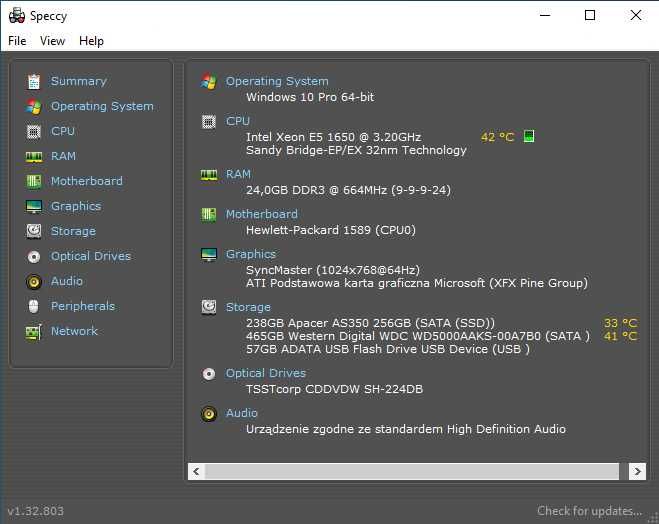The width and height of the screenshot is (659, 524).
Task: Click the left arrow of horizontal scrollbar
Action: coord(196,471)
